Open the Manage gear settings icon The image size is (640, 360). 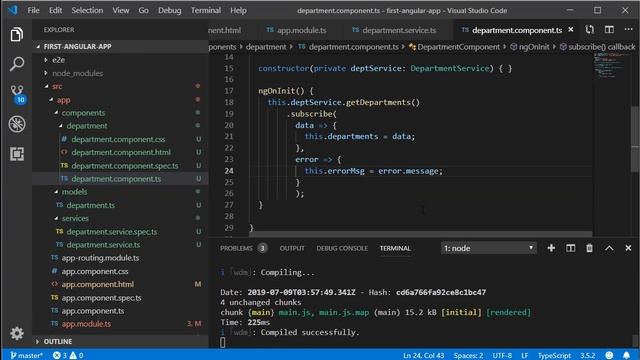pyautogui.click(x=16, y=333)
